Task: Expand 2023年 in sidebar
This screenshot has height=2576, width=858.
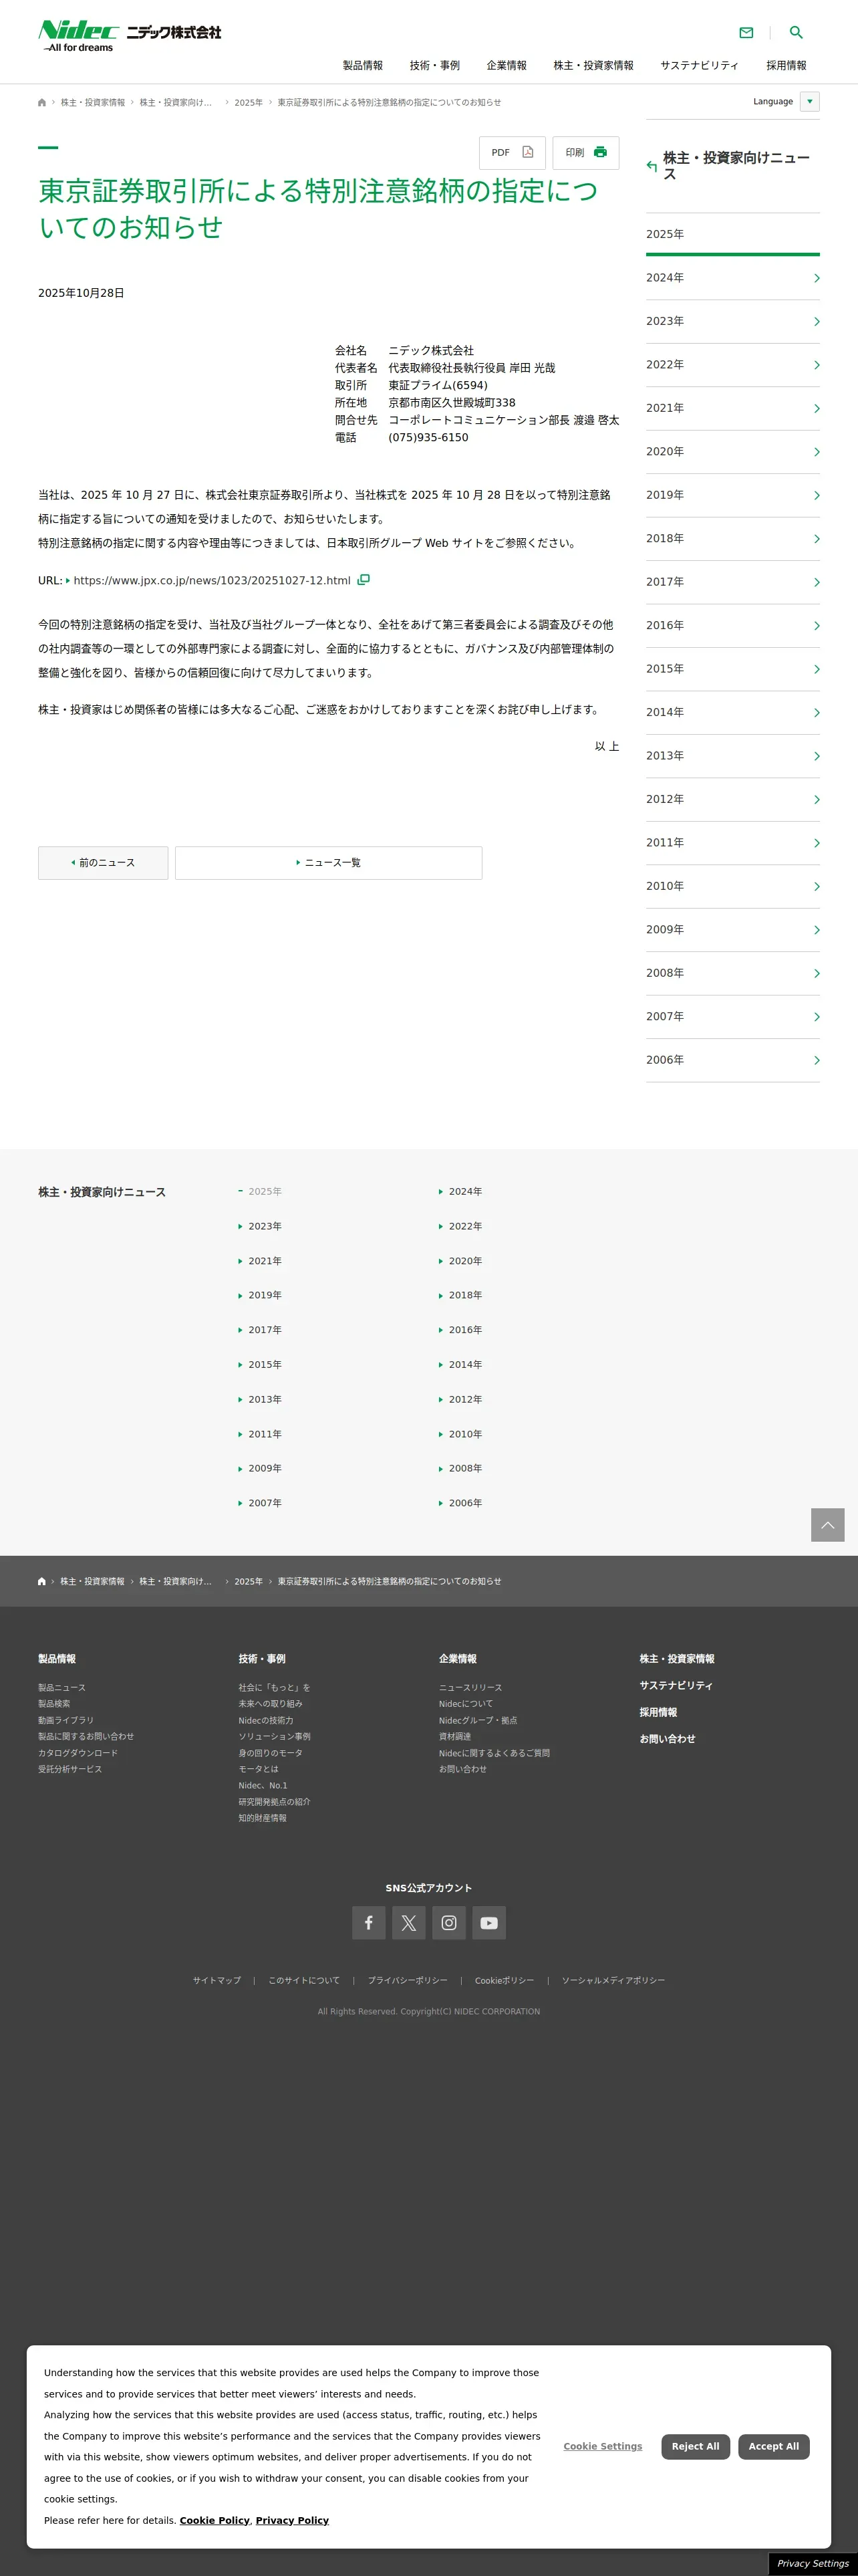Action: coord(733,322)
